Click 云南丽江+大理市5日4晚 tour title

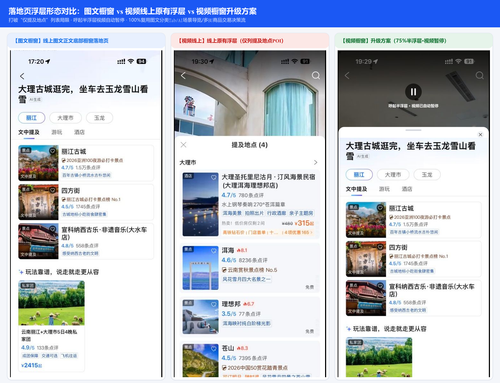(49, 335)
